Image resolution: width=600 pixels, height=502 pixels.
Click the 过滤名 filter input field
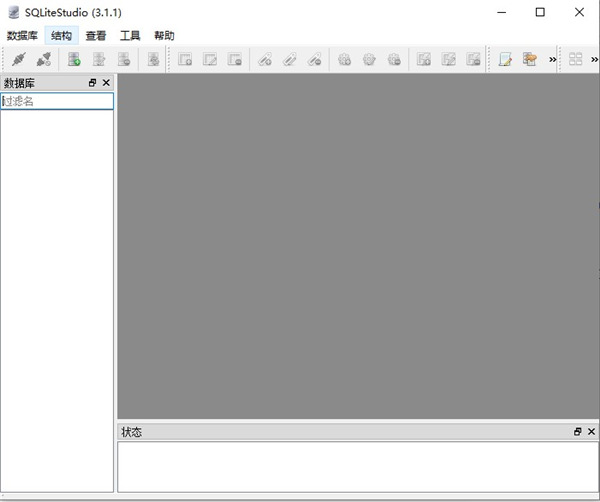[57, 101]
